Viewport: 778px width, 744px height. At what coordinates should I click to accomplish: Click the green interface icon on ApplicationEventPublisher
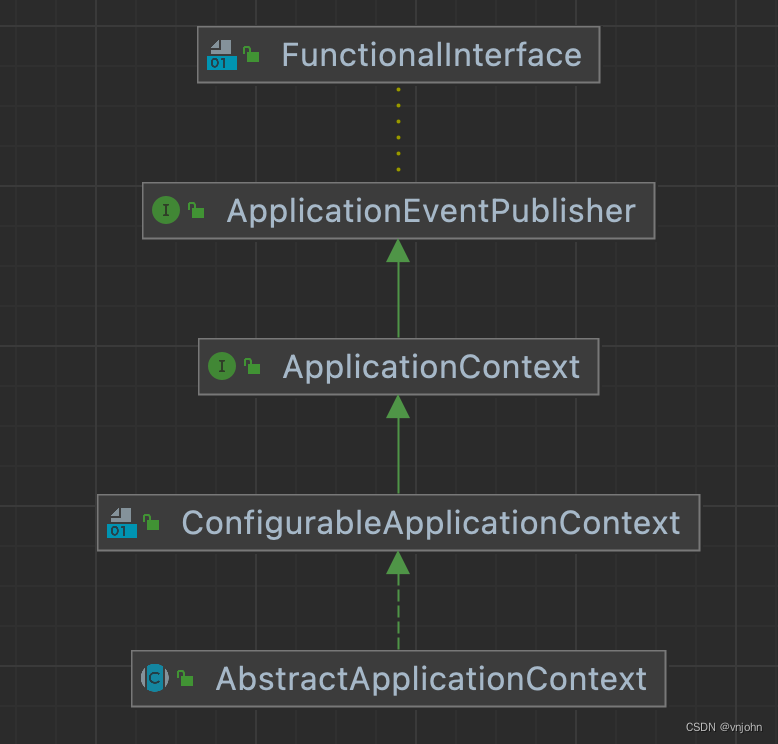166,211
